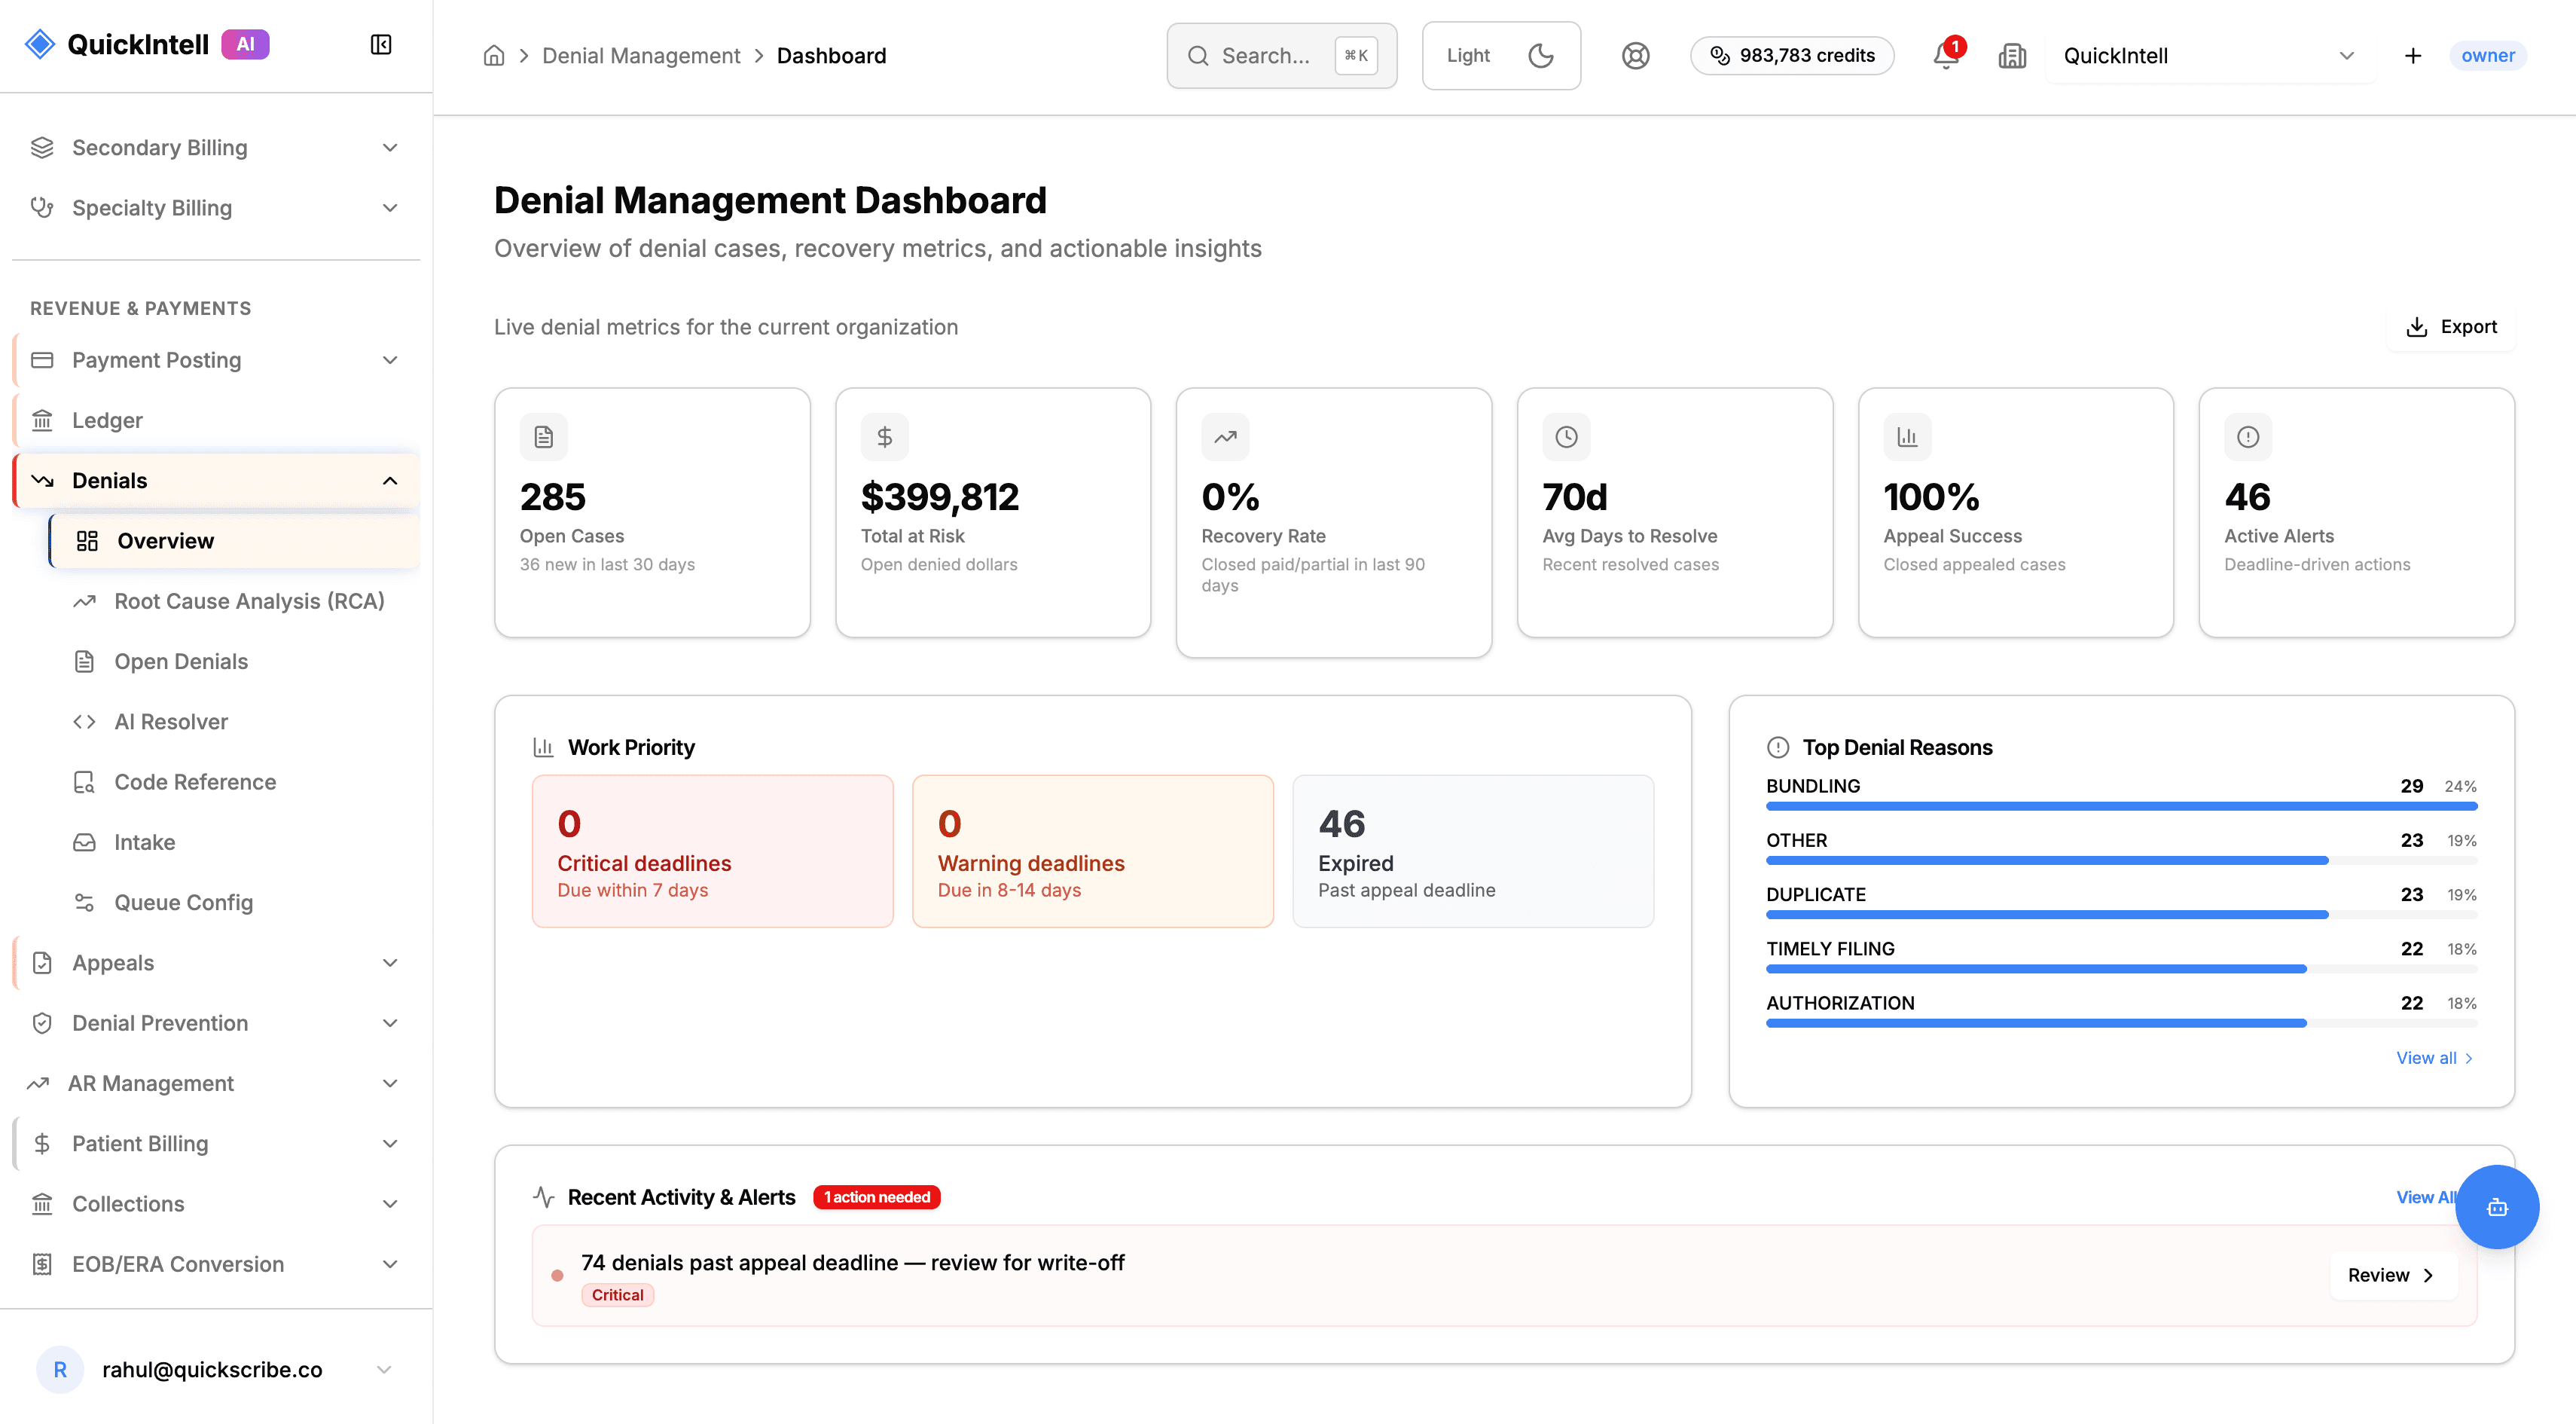Image resolution: width=2576 pixels, height=1424 pixels.
Task: Click the owner role badge
Action: click(x=2488, y=56)
